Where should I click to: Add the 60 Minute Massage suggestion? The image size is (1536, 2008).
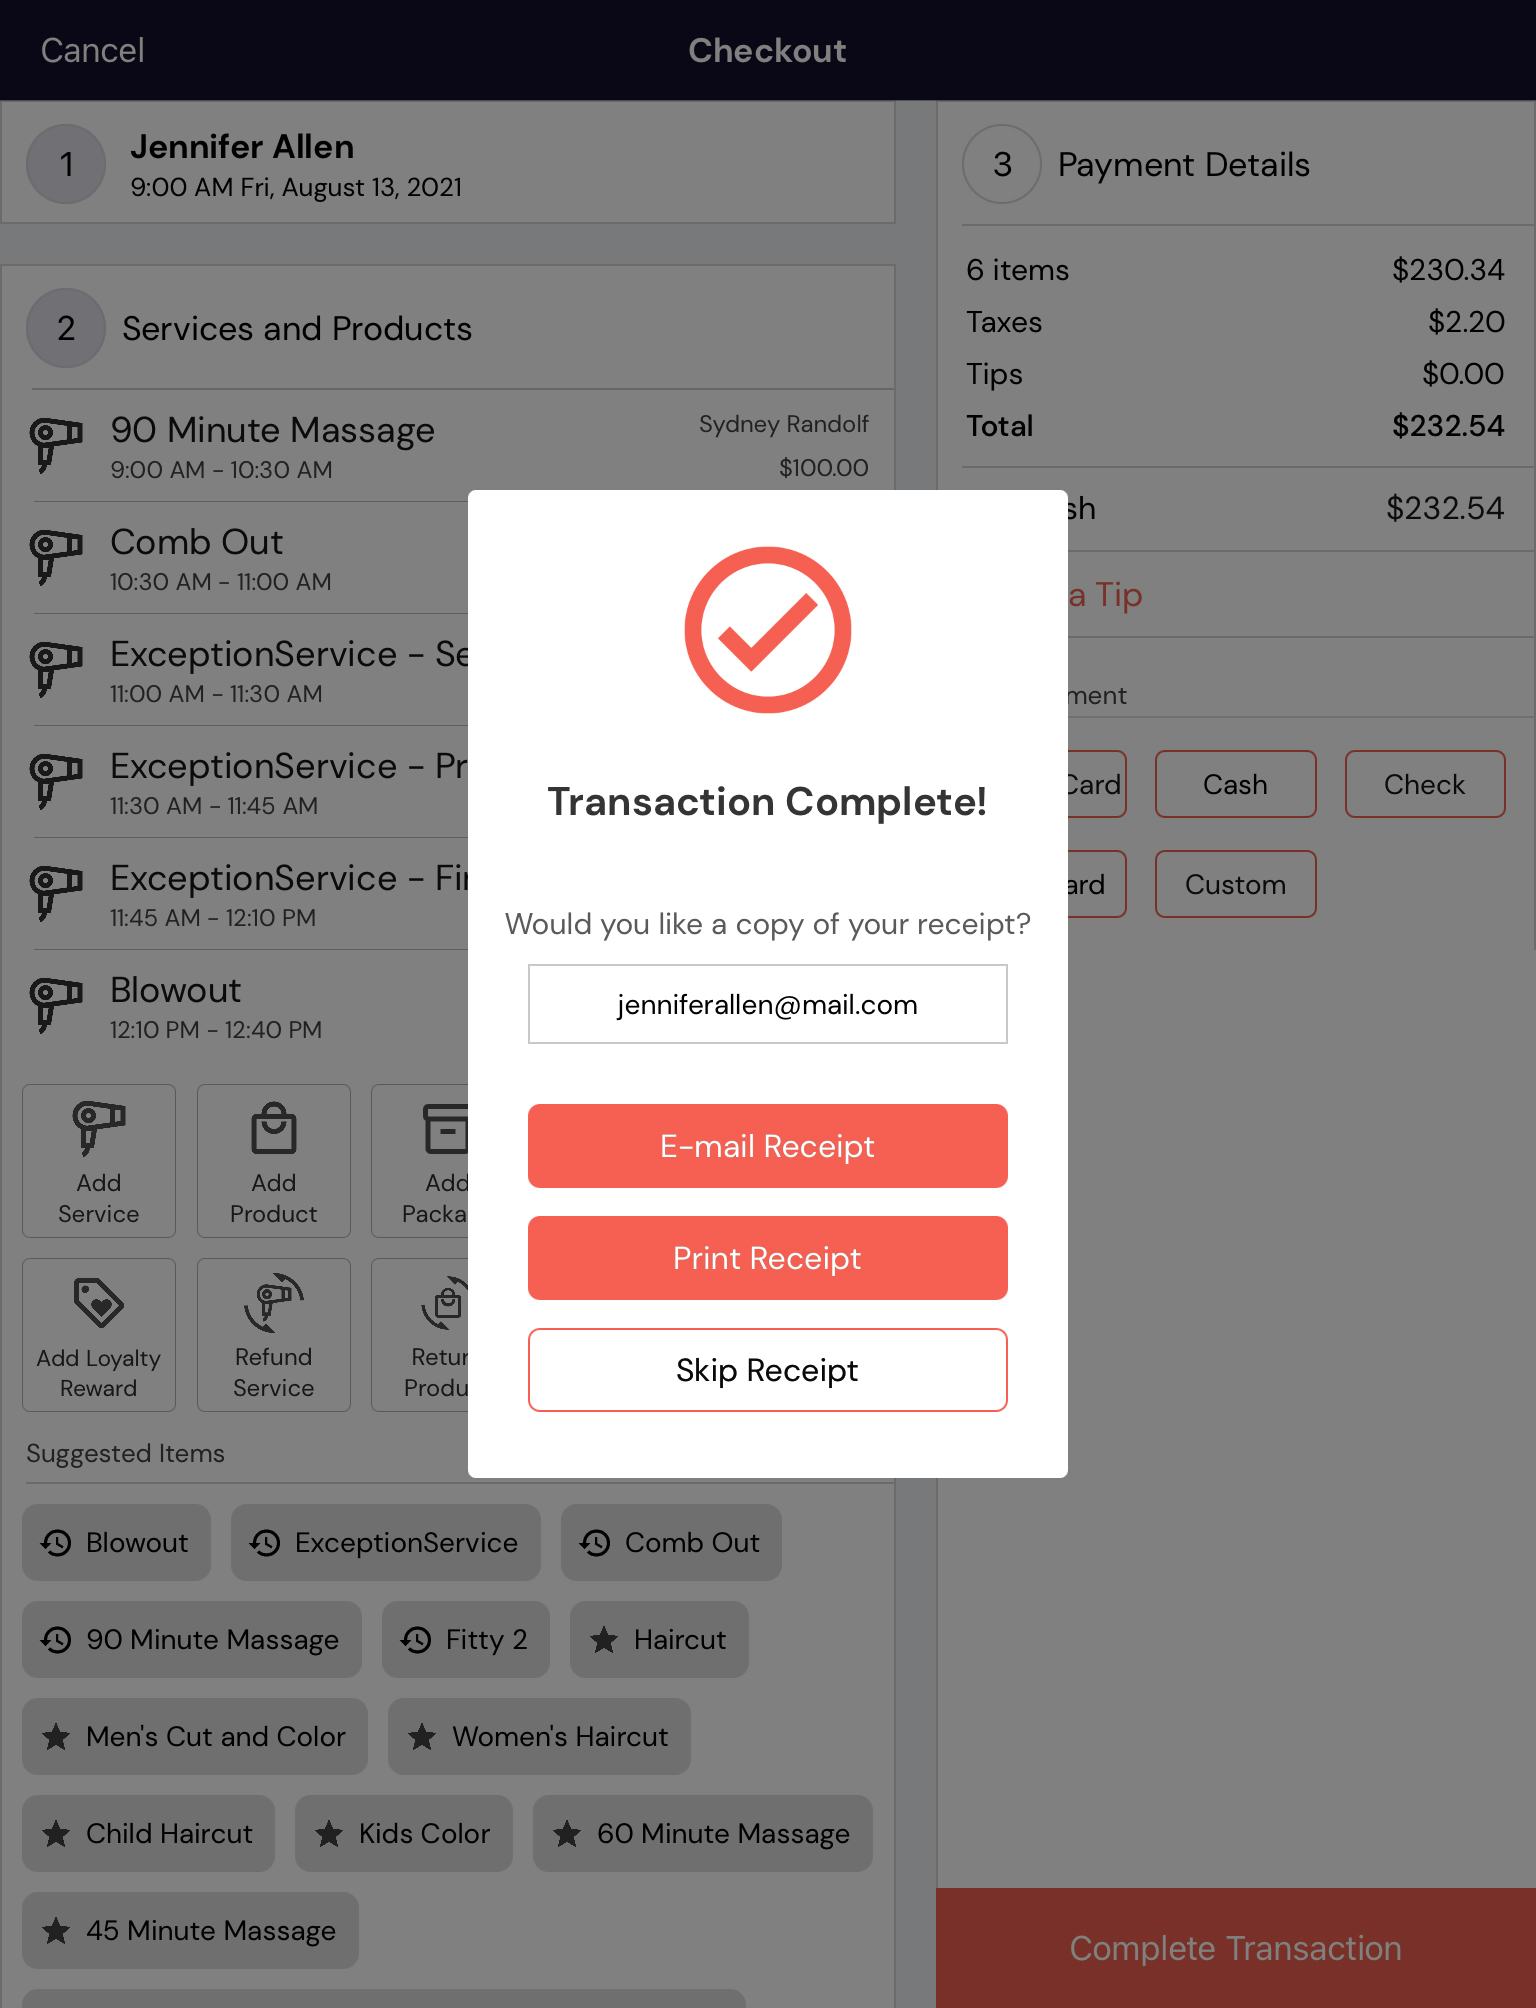click(702, 1833)
